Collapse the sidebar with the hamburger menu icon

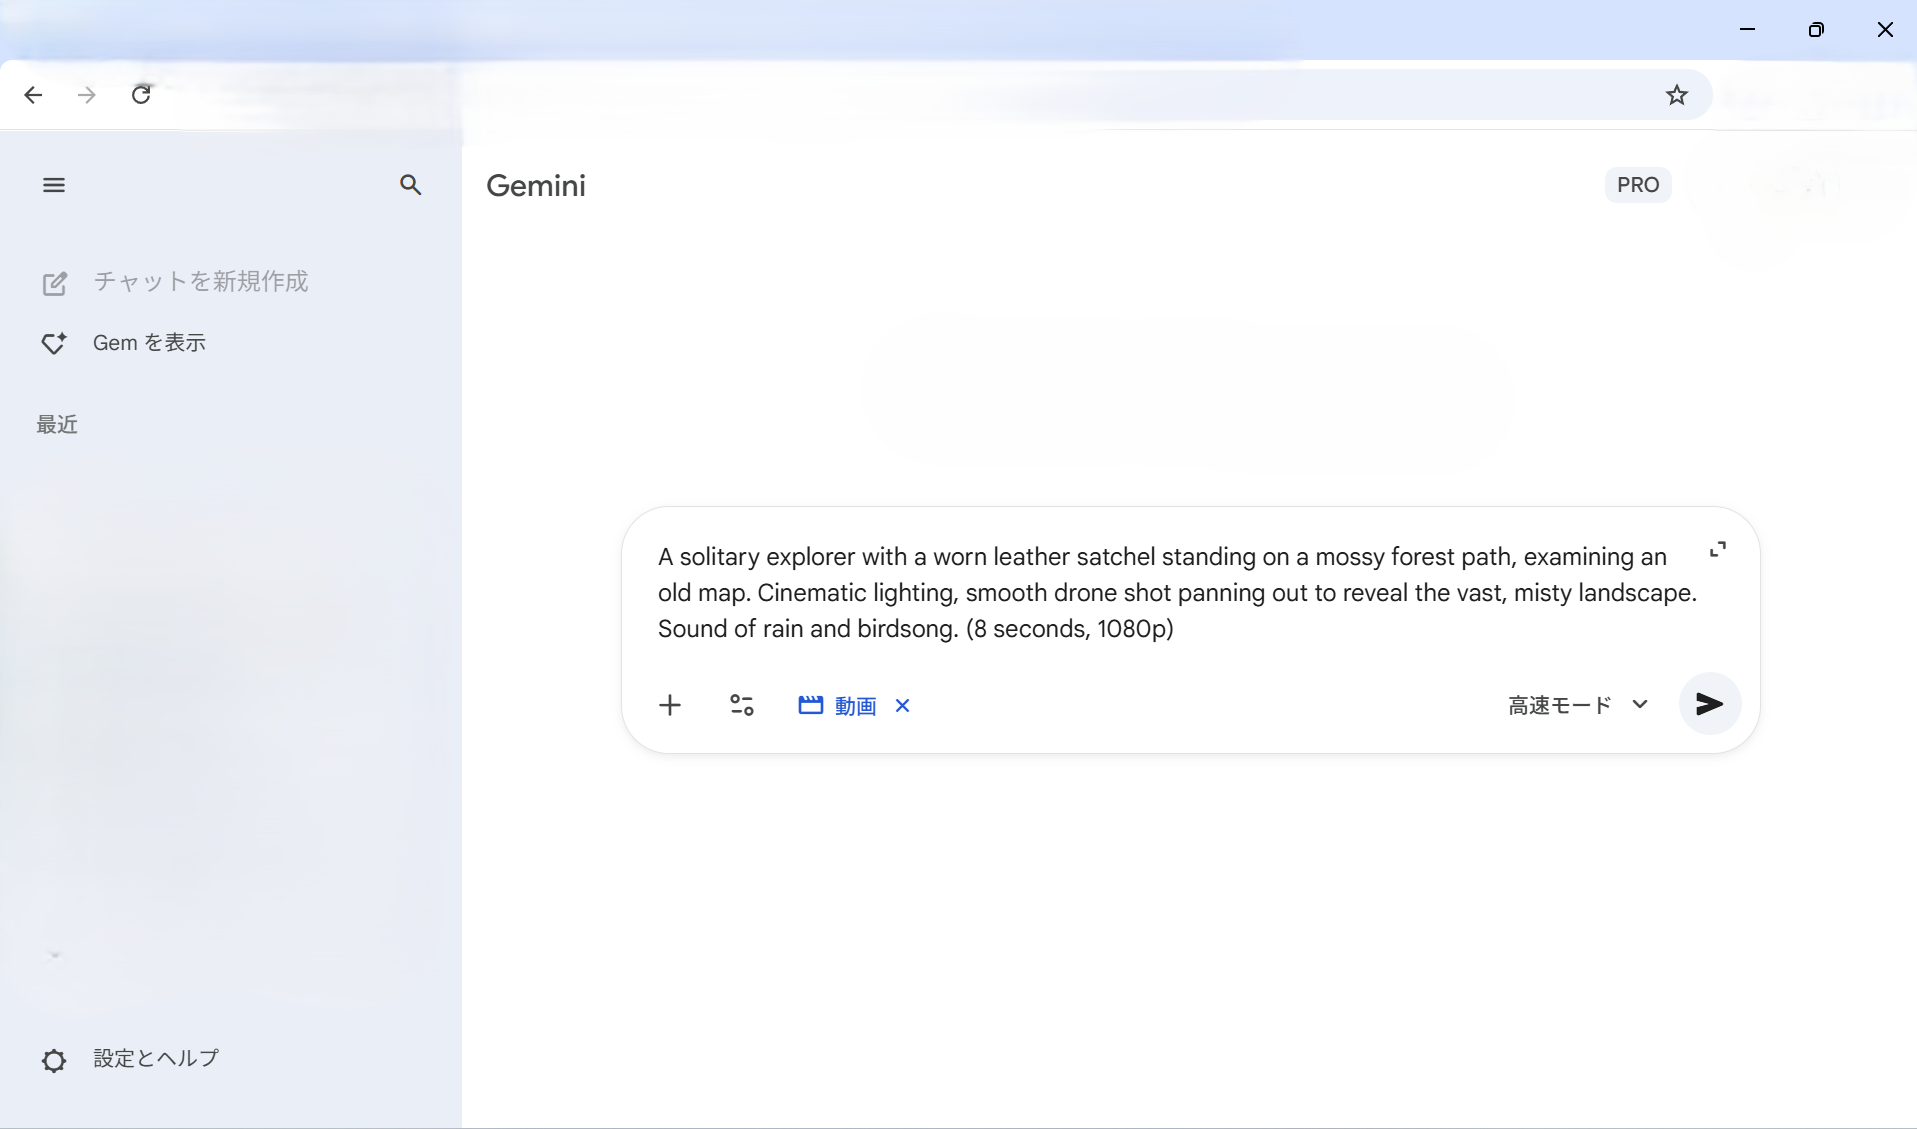(x=54, y=185)
